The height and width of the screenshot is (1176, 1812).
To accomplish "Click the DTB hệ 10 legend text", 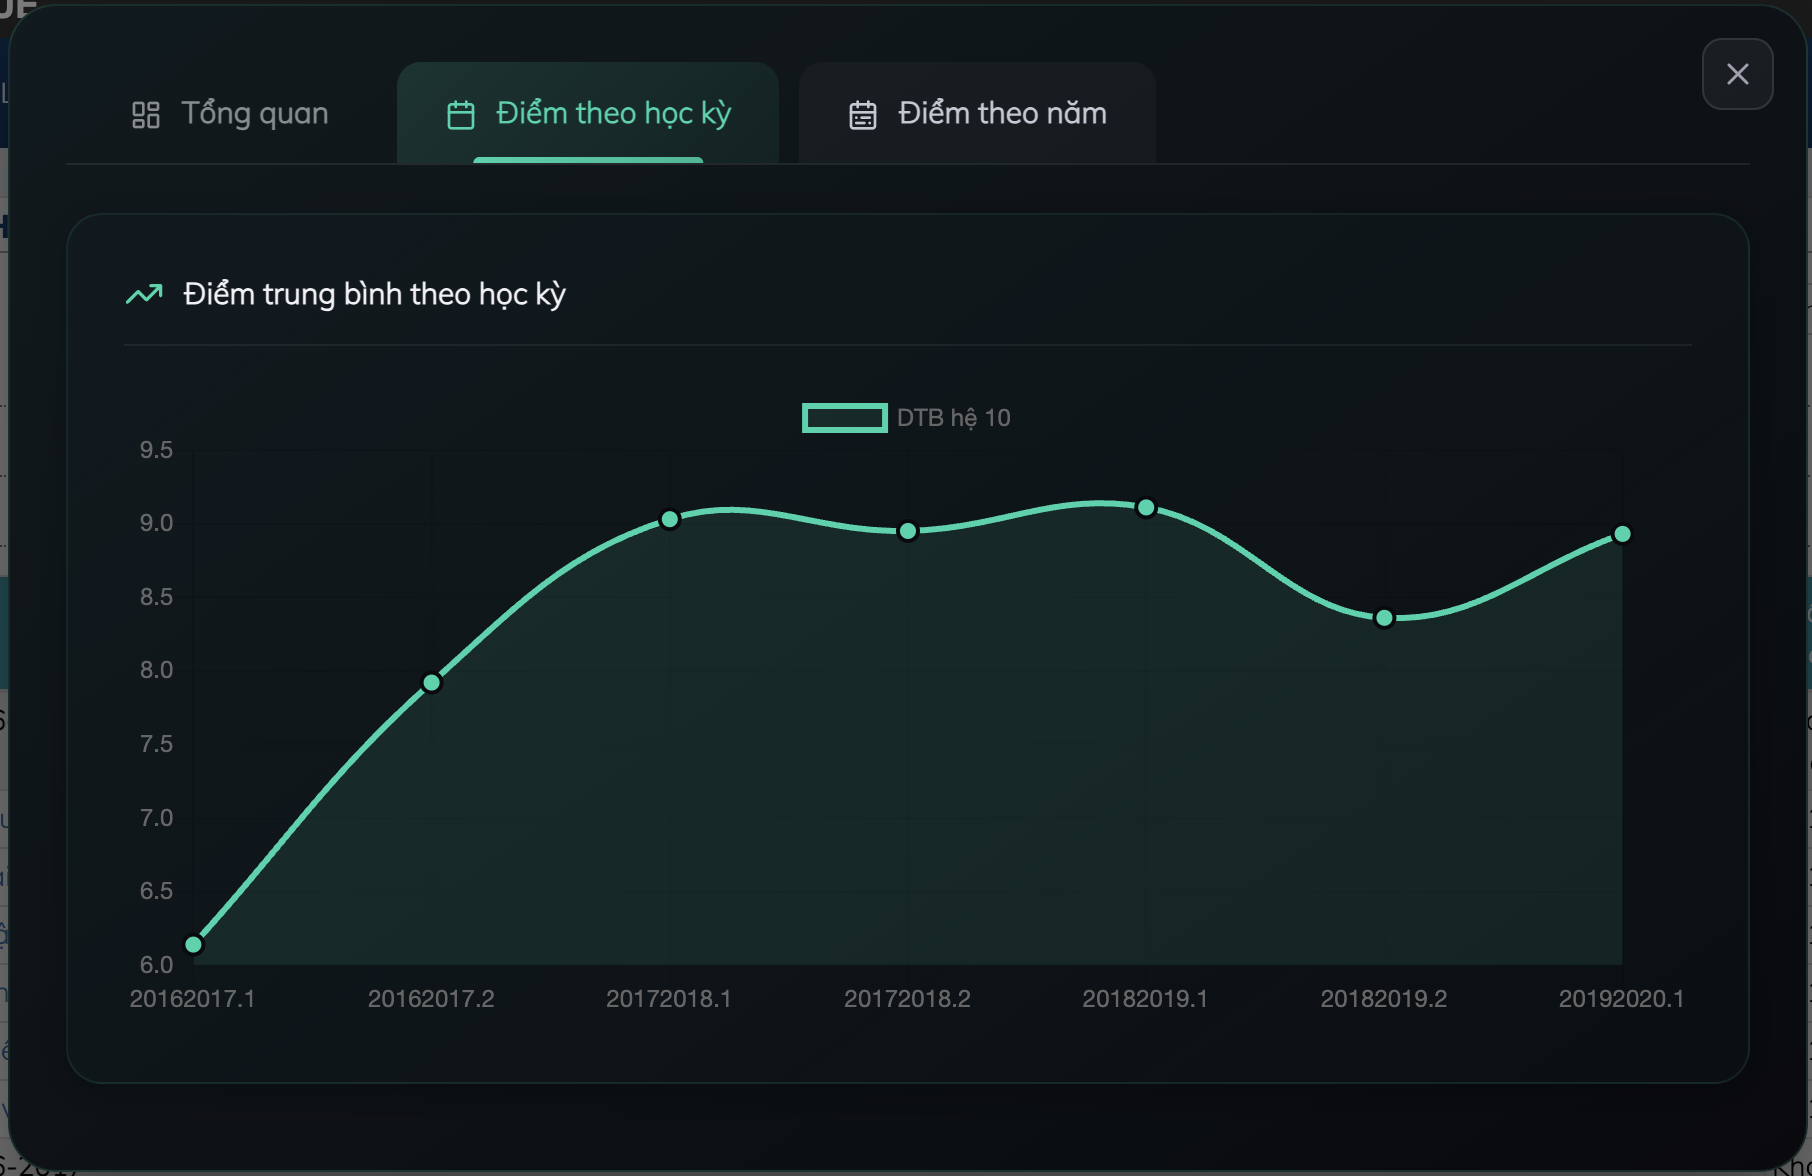I will (x=953, y=417).
